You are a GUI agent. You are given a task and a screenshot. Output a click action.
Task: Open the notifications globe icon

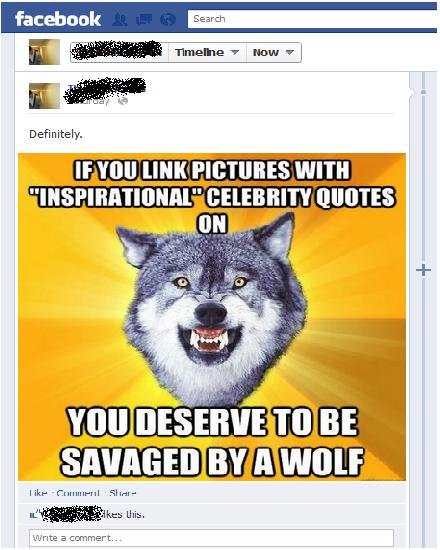click(168, 20)
